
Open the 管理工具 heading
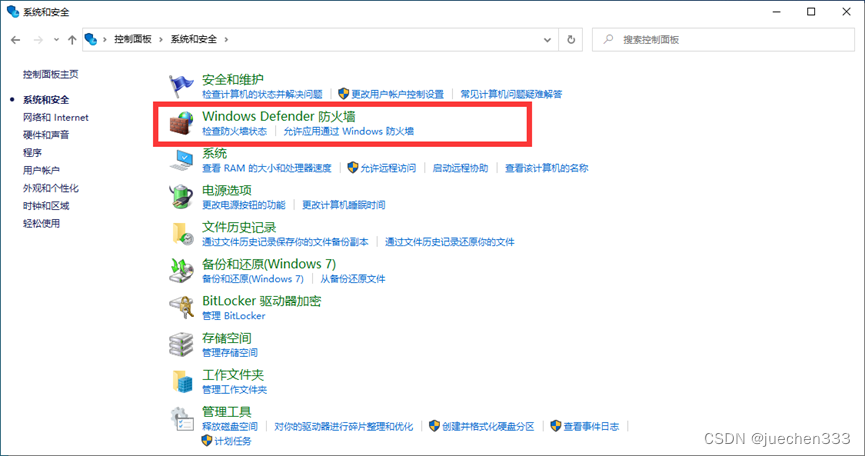(227, 412)
